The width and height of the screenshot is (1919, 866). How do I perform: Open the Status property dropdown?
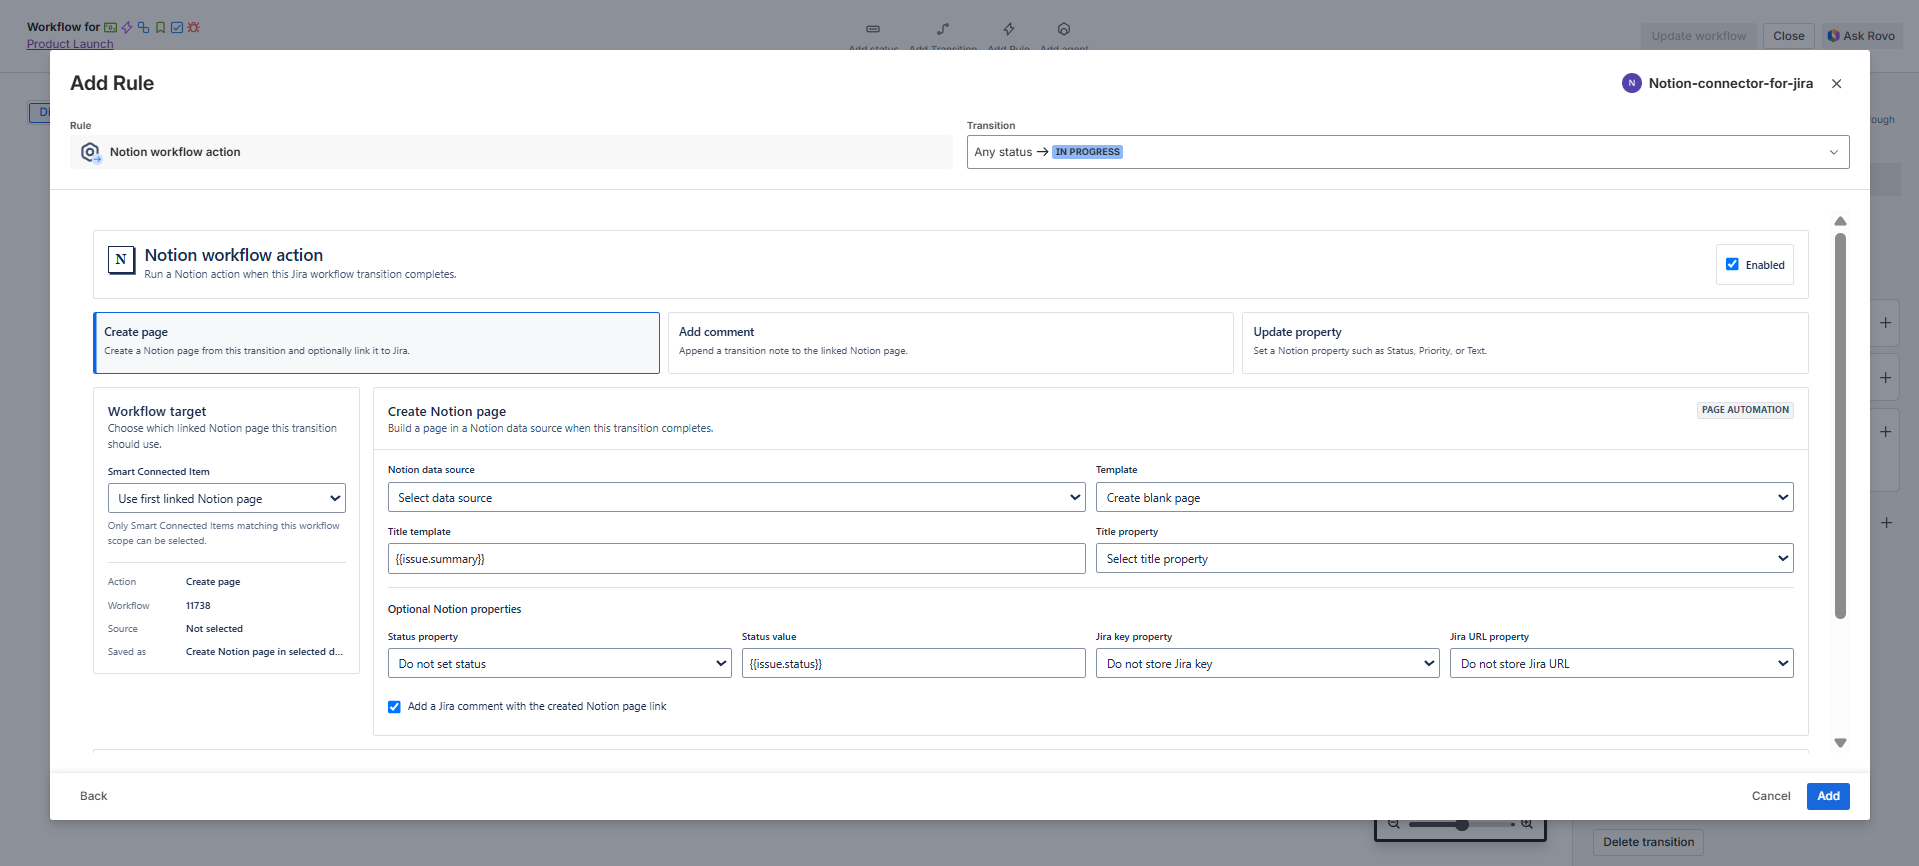click(x=560, y=663)
